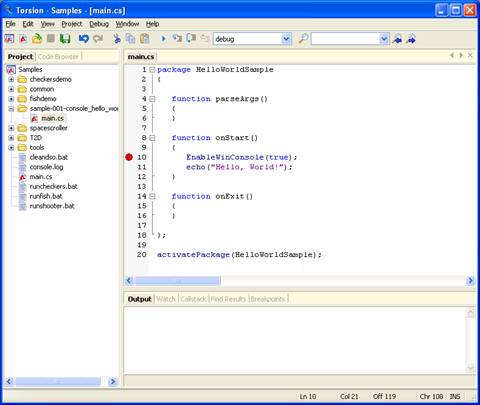Expand the checkersdemo folder
480x405 pixels.
11,79
